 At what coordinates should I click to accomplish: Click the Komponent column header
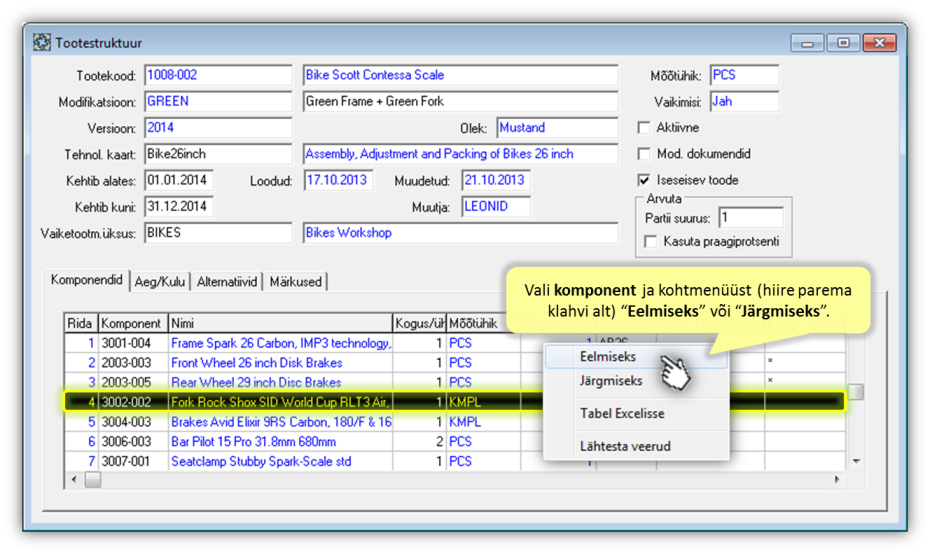click(x=133, y=323)
